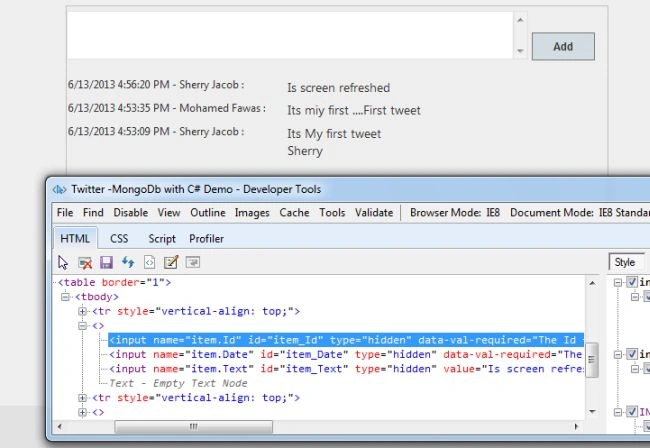Toggle the checkbox next to uppercase IN style rule

(x=631, y=412)
